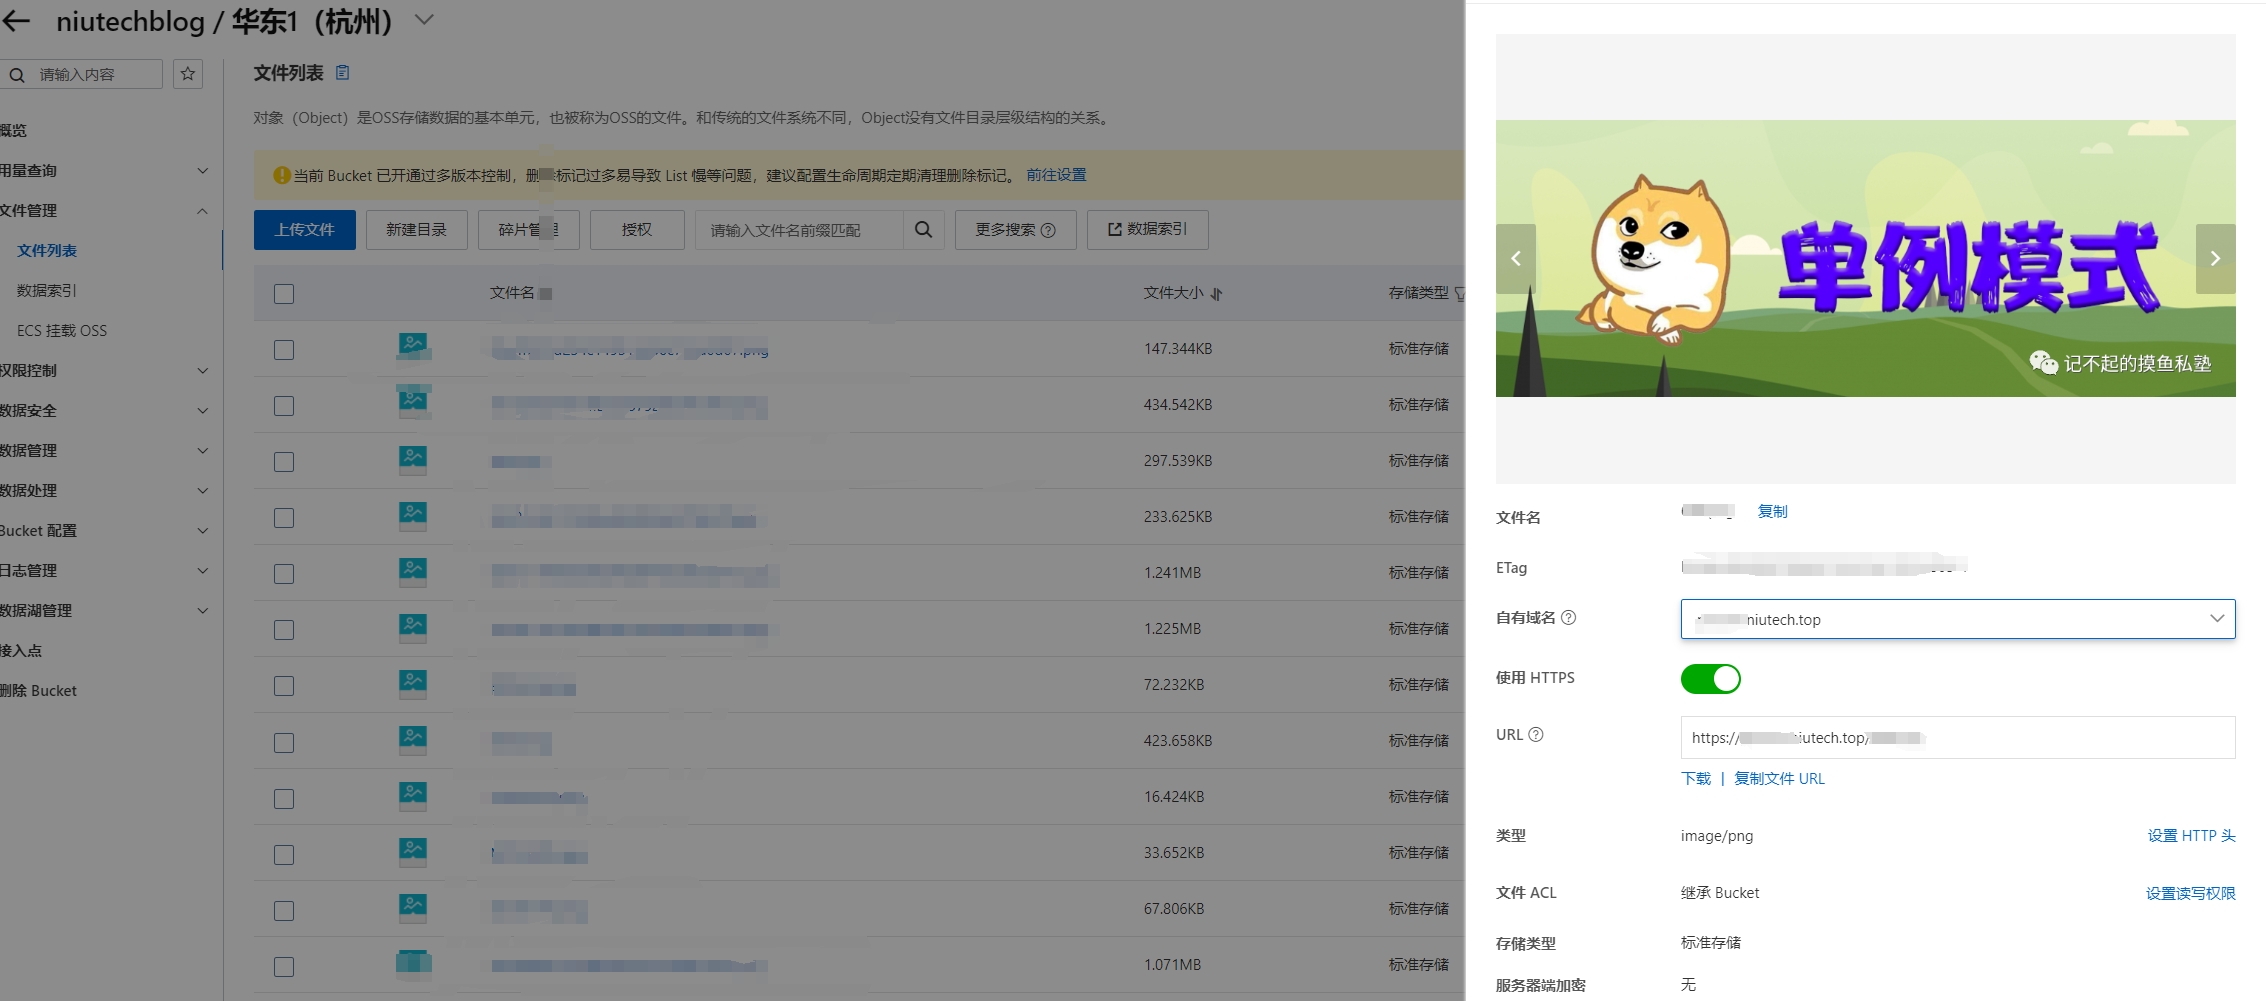Viewport: 2266px width, 1001px height.
Task: Toggle the 使用 HTTPS switch
Action: 1710,679
